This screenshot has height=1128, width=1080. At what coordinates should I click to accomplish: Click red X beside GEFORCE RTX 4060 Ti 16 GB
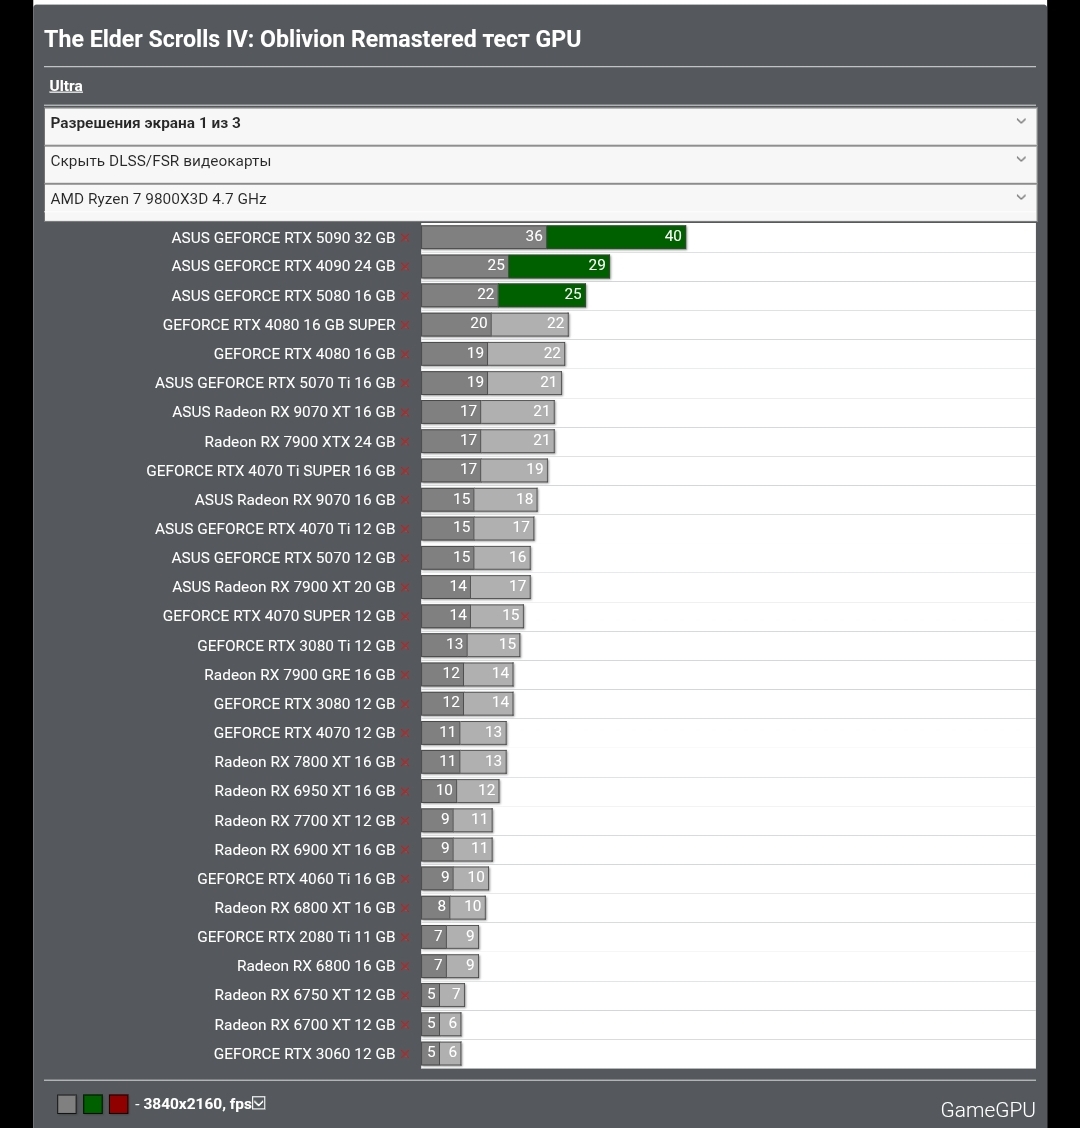tap(405, 879)
